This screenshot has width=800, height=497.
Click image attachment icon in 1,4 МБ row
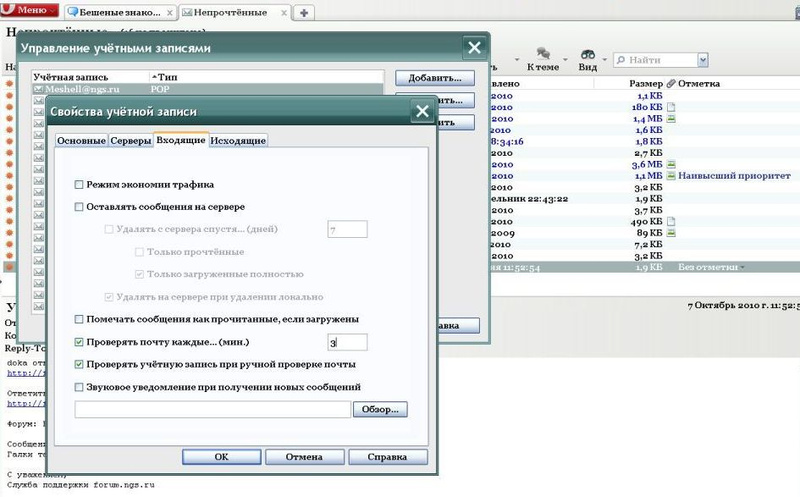click(671, 118)
